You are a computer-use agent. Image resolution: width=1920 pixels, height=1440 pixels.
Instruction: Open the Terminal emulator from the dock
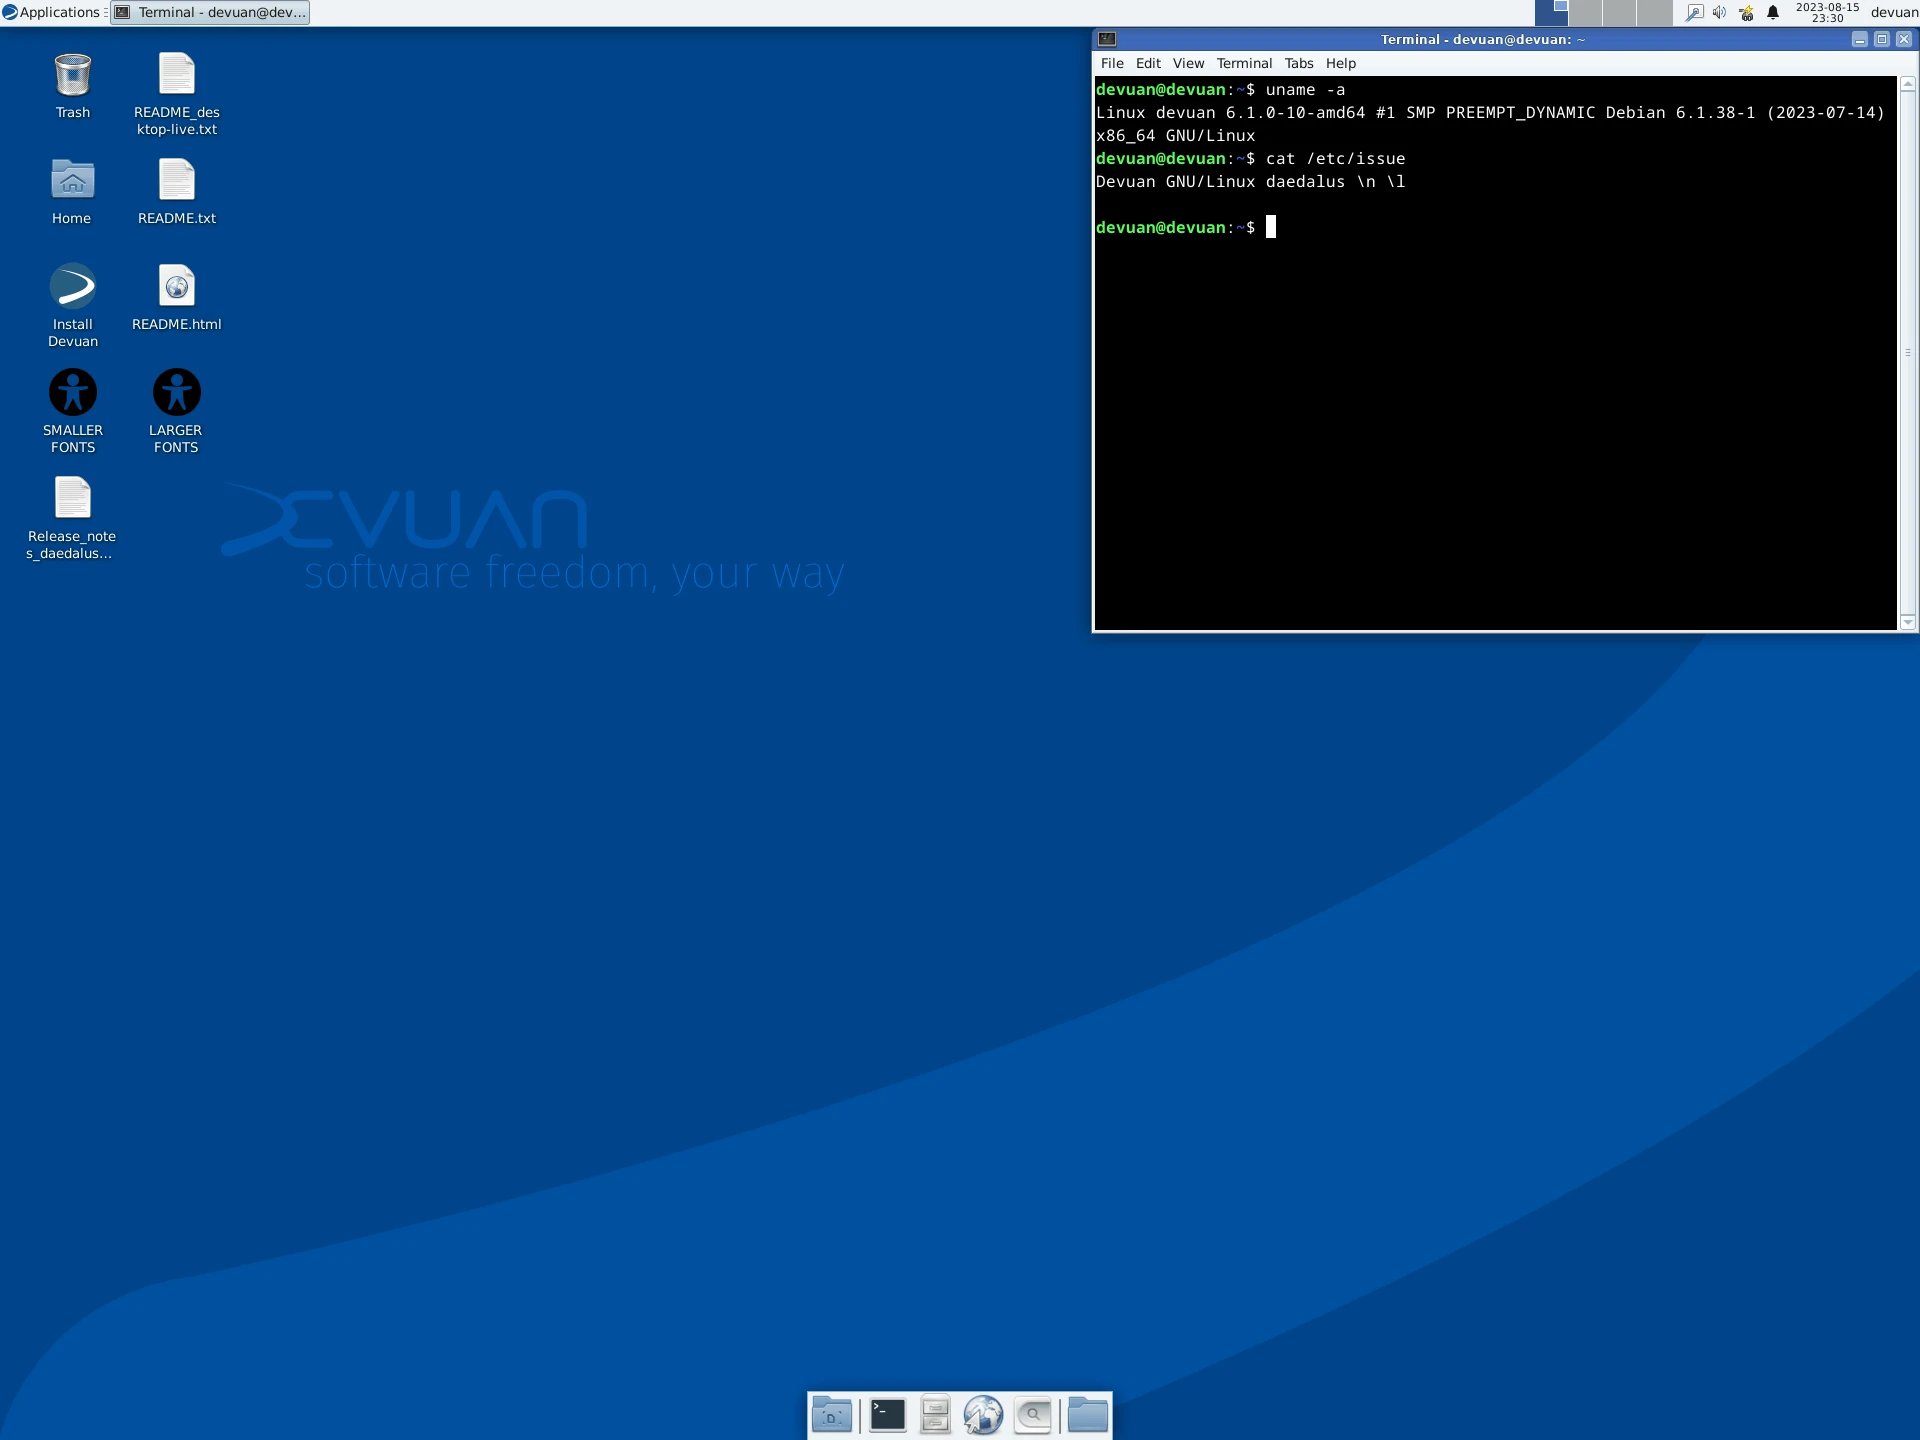888,1415
